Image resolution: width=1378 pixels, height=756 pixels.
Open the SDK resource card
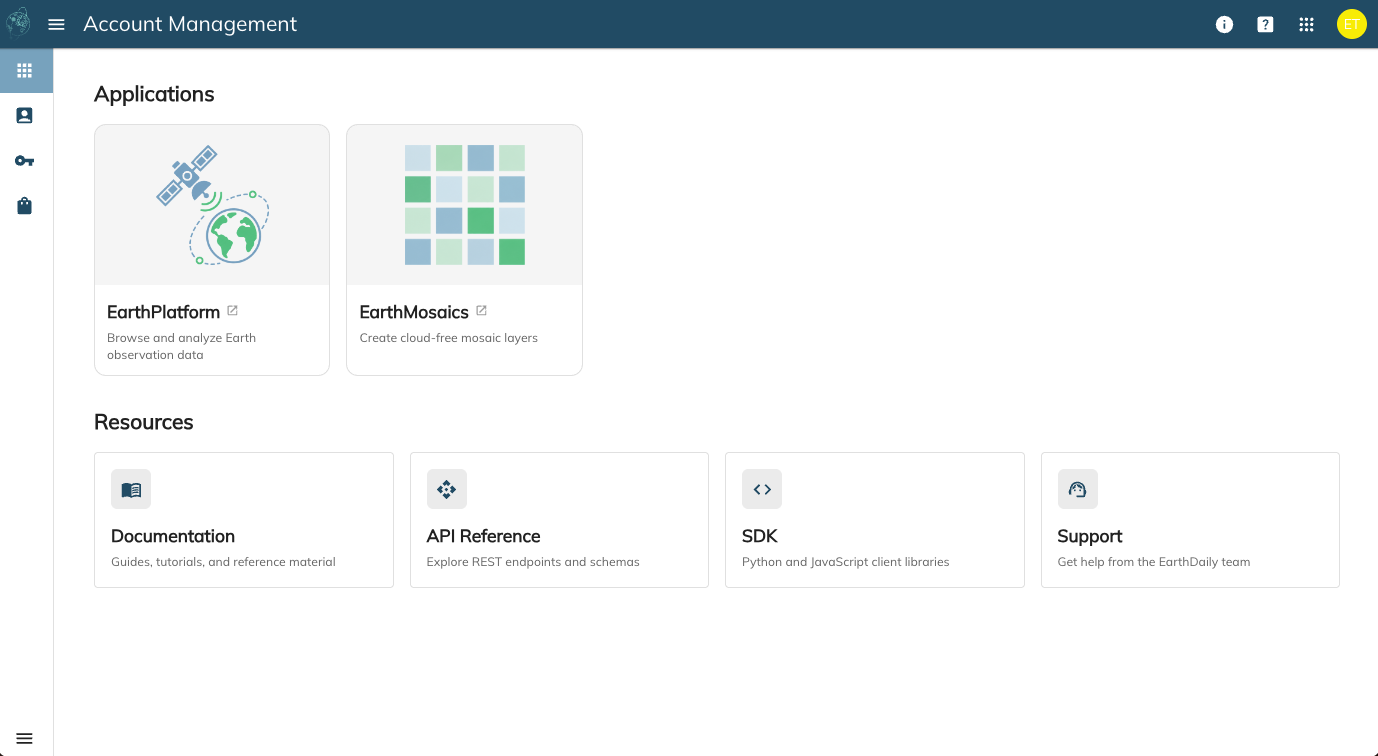875,520
